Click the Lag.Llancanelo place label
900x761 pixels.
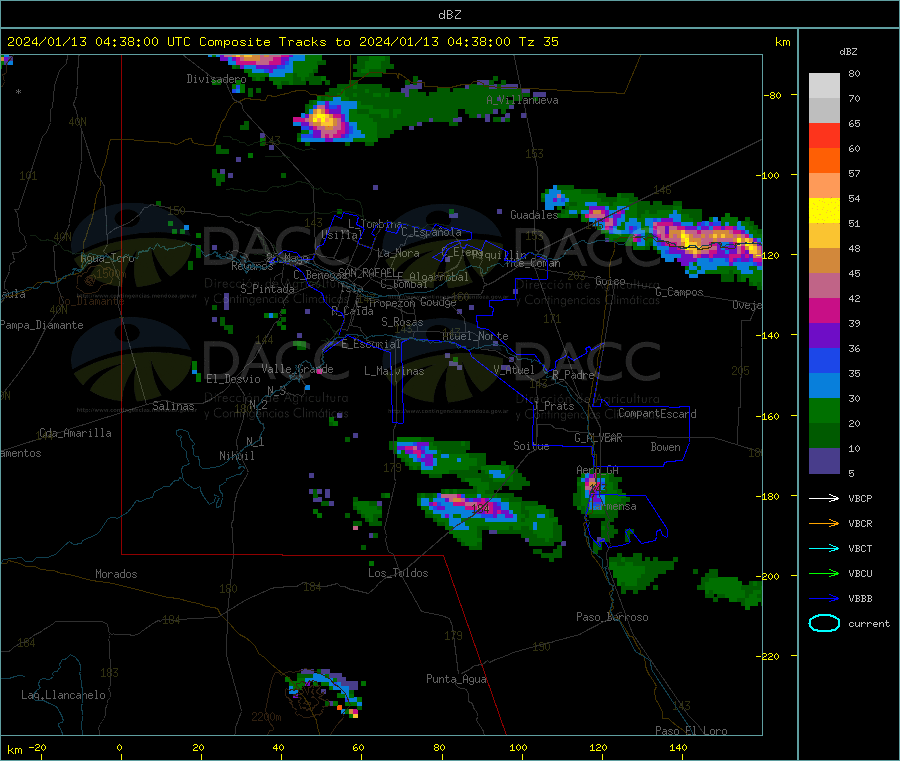(x=63, y=695)
